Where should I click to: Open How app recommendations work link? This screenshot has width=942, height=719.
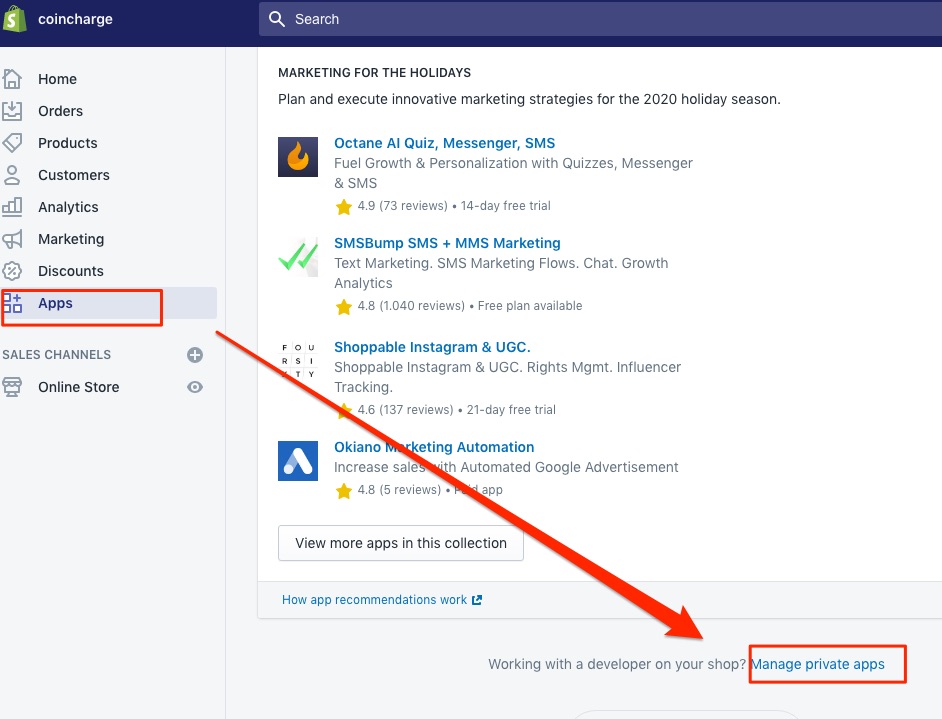(x=374, y=600)
